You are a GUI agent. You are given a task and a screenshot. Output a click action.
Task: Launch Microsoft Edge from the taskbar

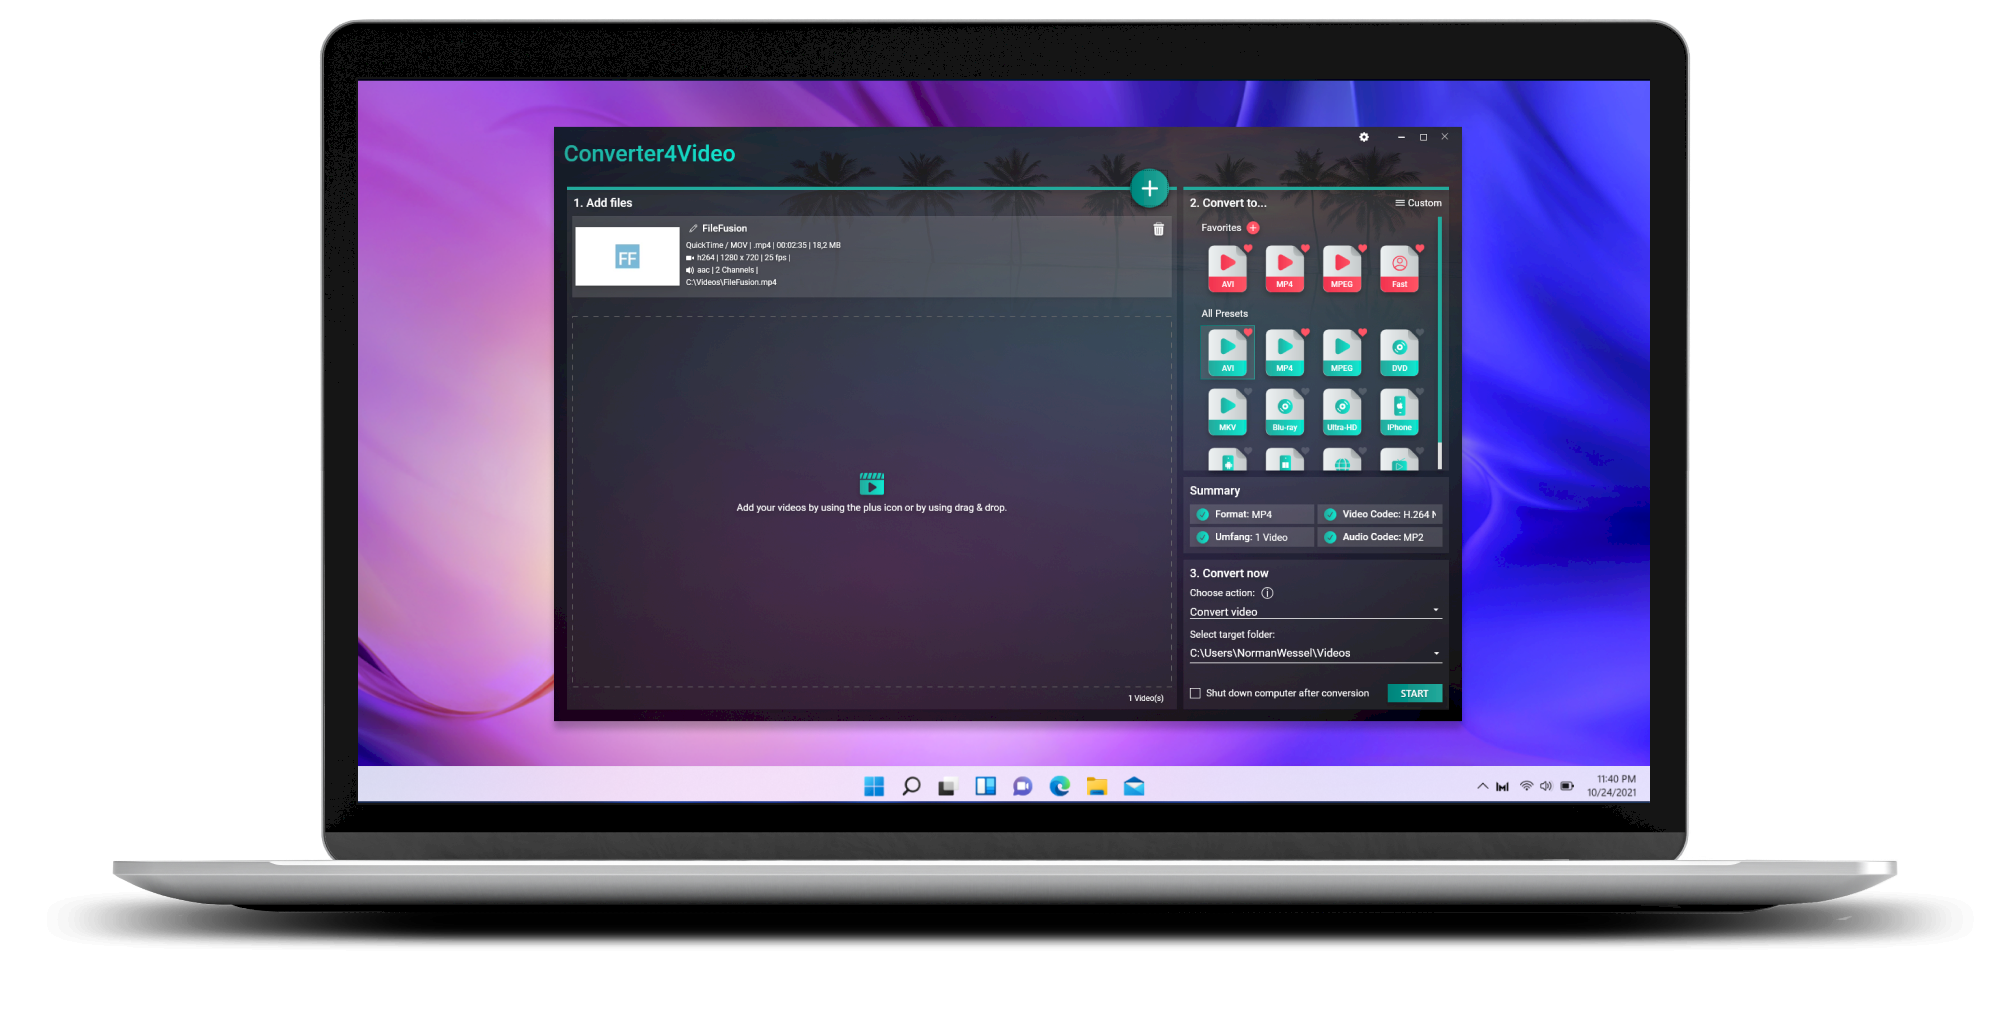coord(1060,786)
